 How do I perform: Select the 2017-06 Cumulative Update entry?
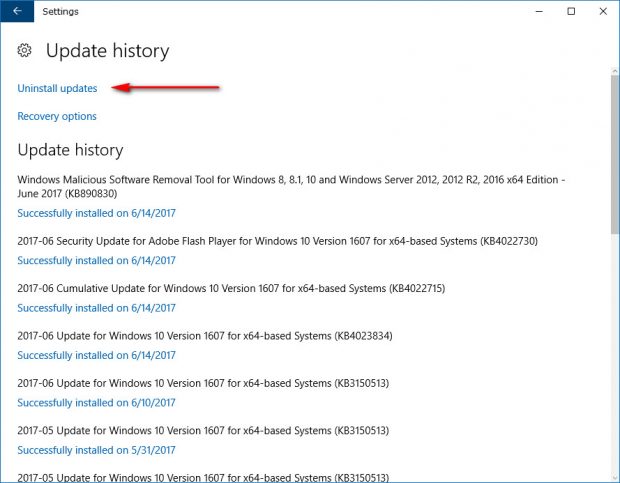point(231,289)
